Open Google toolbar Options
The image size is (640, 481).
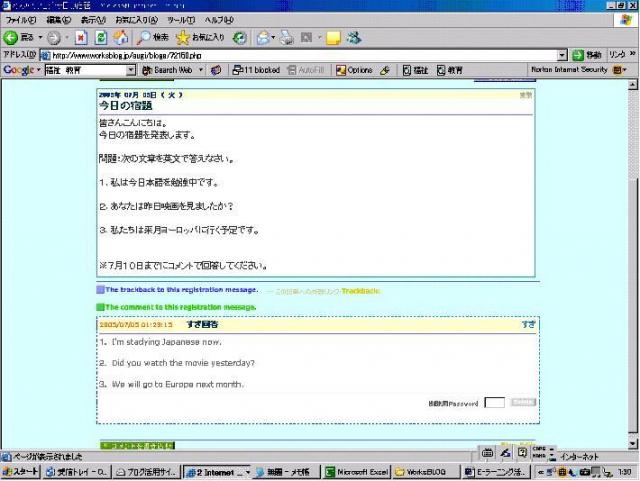tap(353, 70)
